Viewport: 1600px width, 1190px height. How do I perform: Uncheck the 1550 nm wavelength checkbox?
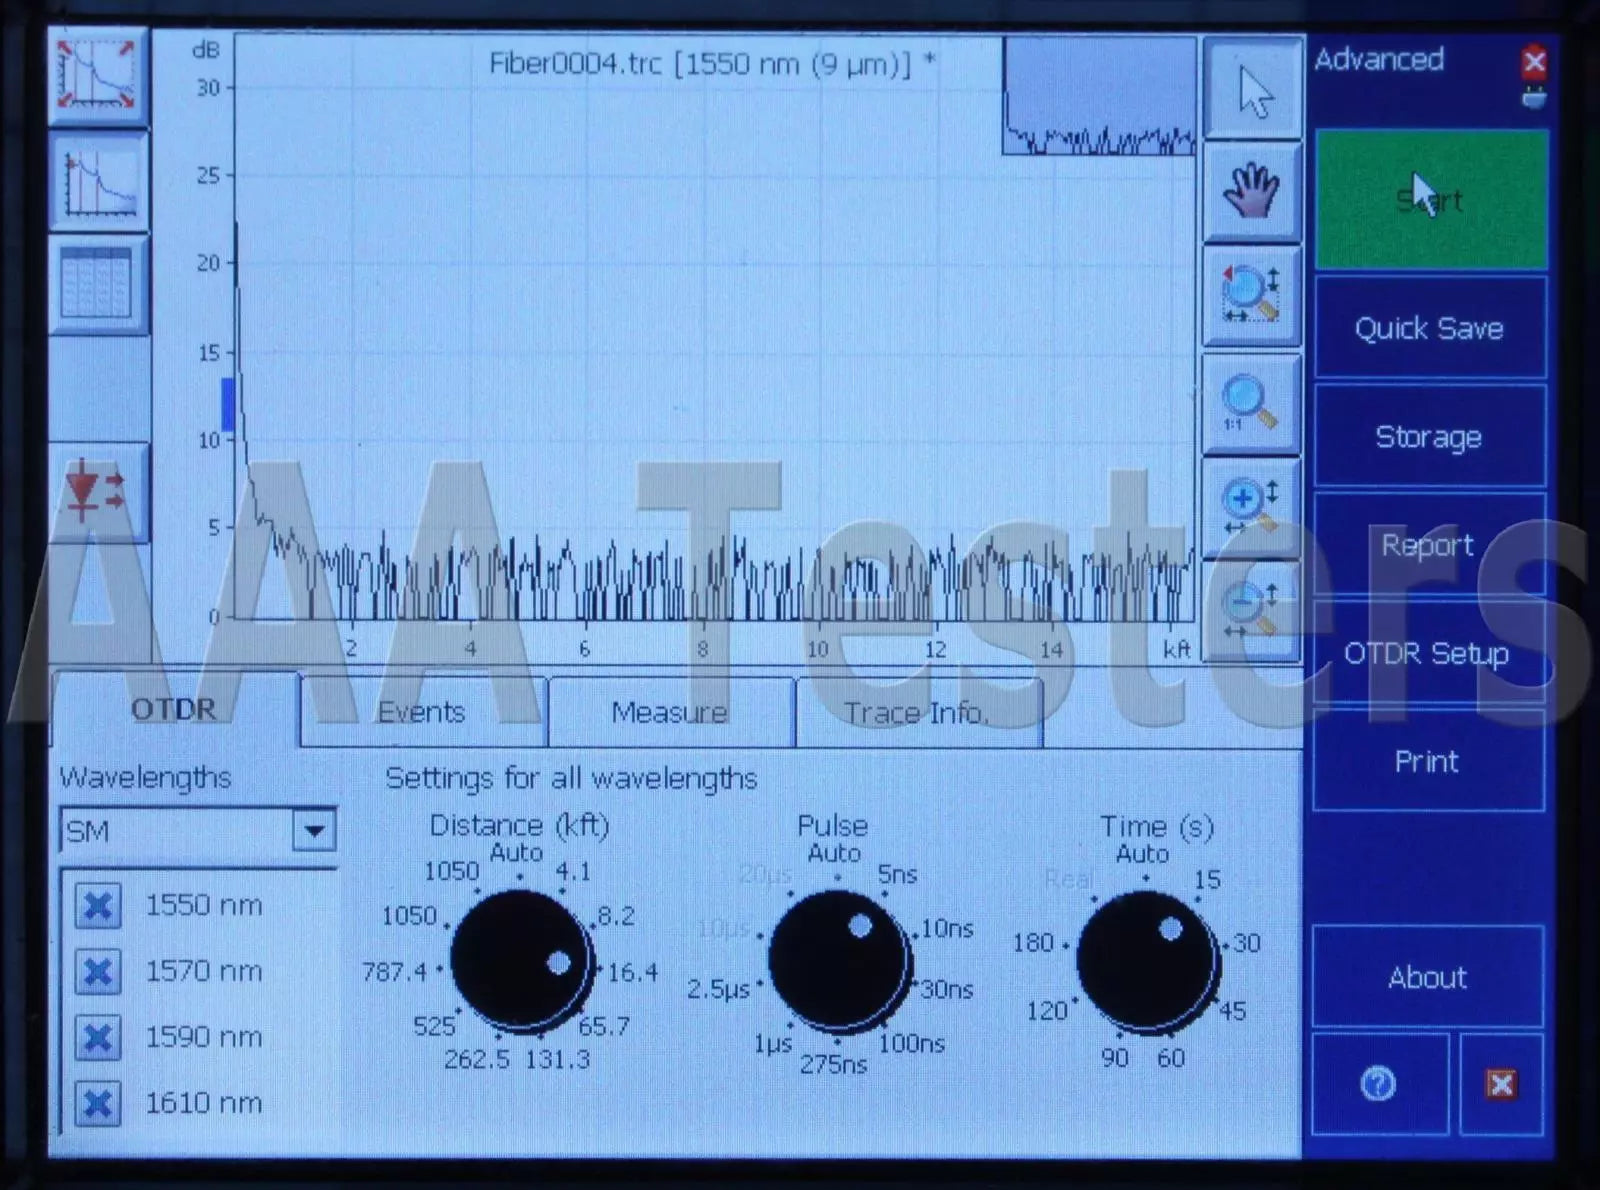(x=98, y=906)
